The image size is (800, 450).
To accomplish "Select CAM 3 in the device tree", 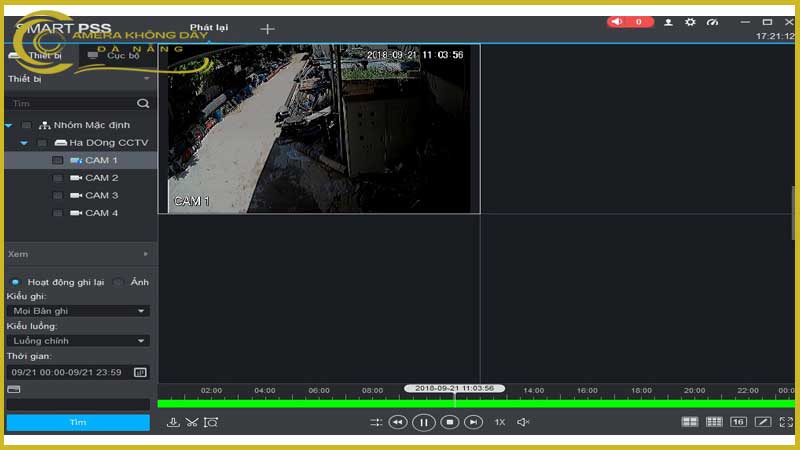I will click(x=101, y=195).
